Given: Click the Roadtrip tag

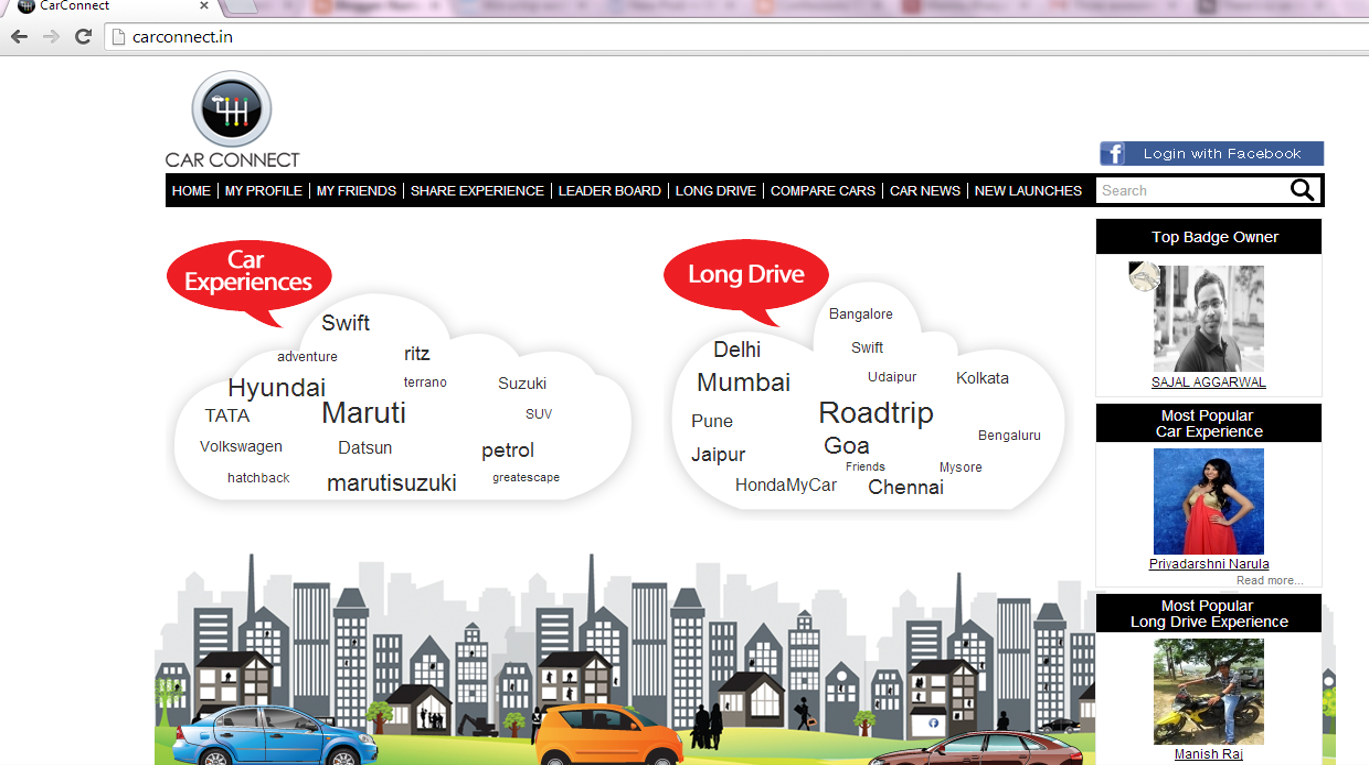Looking at the screenshot, I should (x=876, y=412).
